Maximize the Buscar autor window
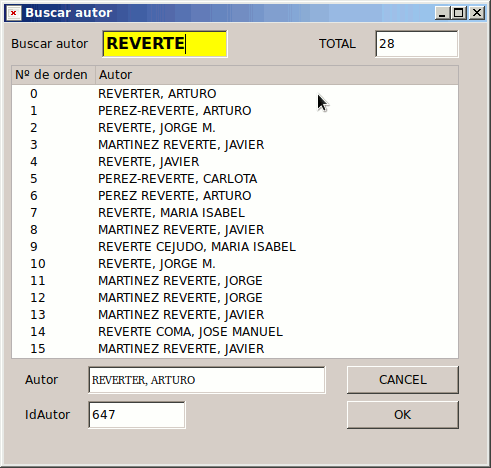This screenshot has width=491, height=468. coord(459,13)
